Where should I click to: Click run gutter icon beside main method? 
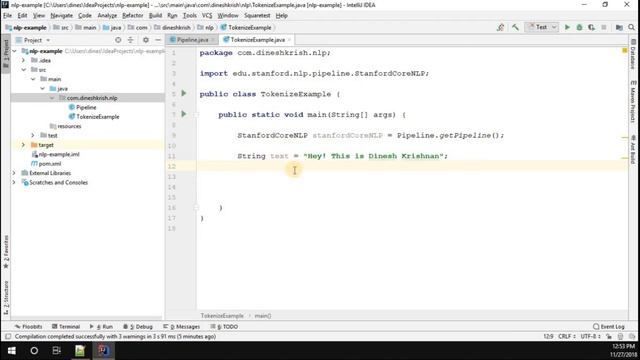click(x=184, y=114)
